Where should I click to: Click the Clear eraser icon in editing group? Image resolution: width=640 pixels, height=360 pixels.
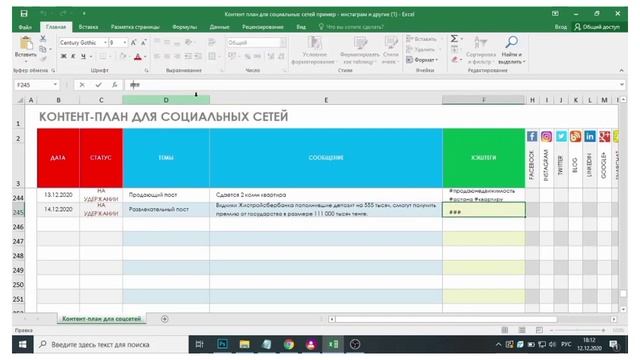455,60
